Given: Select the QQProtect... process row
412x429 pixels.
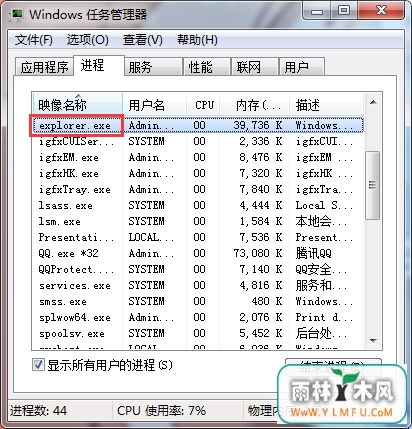Looking at the screenshot, I should click(198, 269).
